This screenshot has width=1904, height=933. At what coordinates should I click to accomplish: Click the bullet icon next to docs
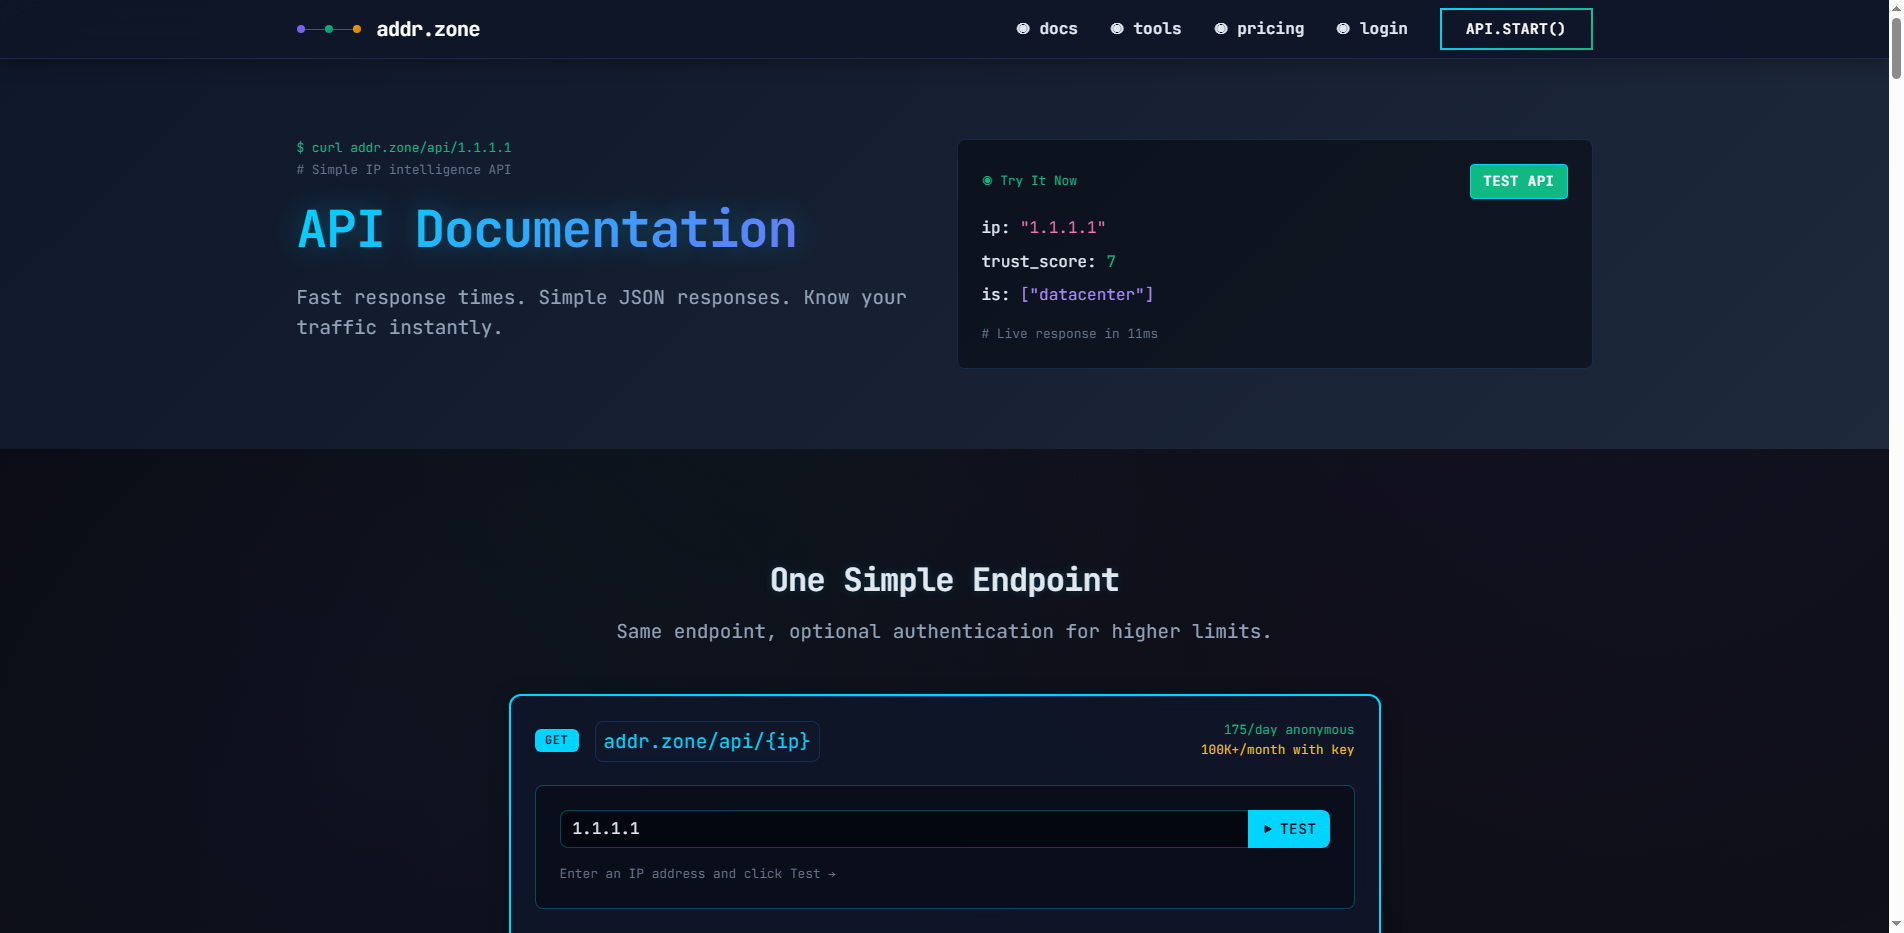[x=1022, y=28]
